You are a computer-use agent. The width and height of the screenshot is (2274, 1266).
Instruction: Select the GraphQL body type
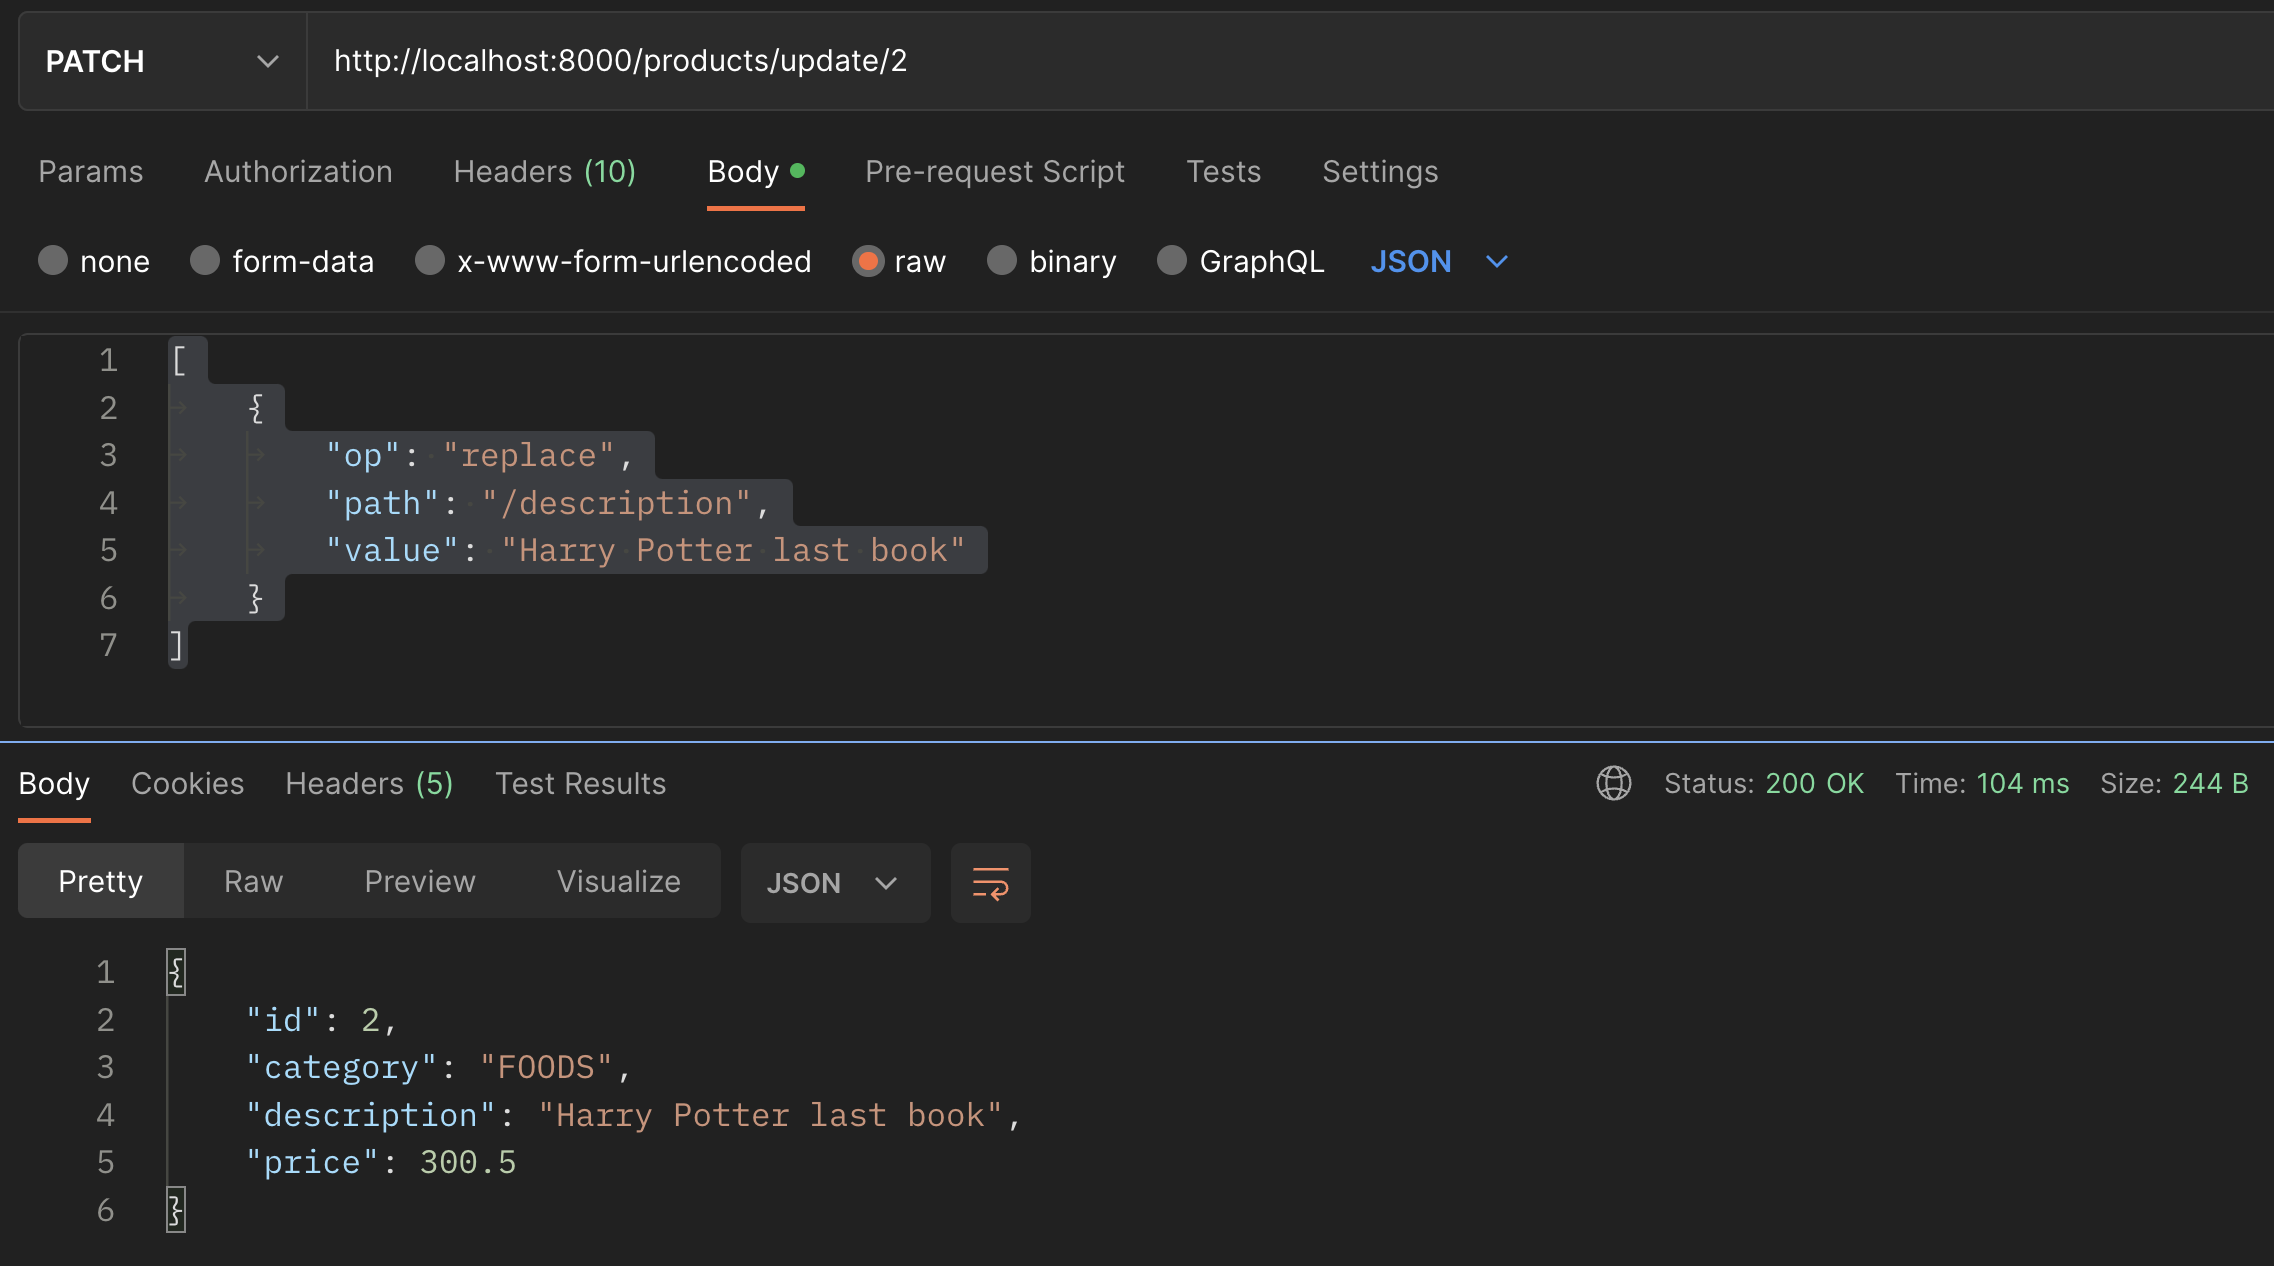tap(1171, 261)
